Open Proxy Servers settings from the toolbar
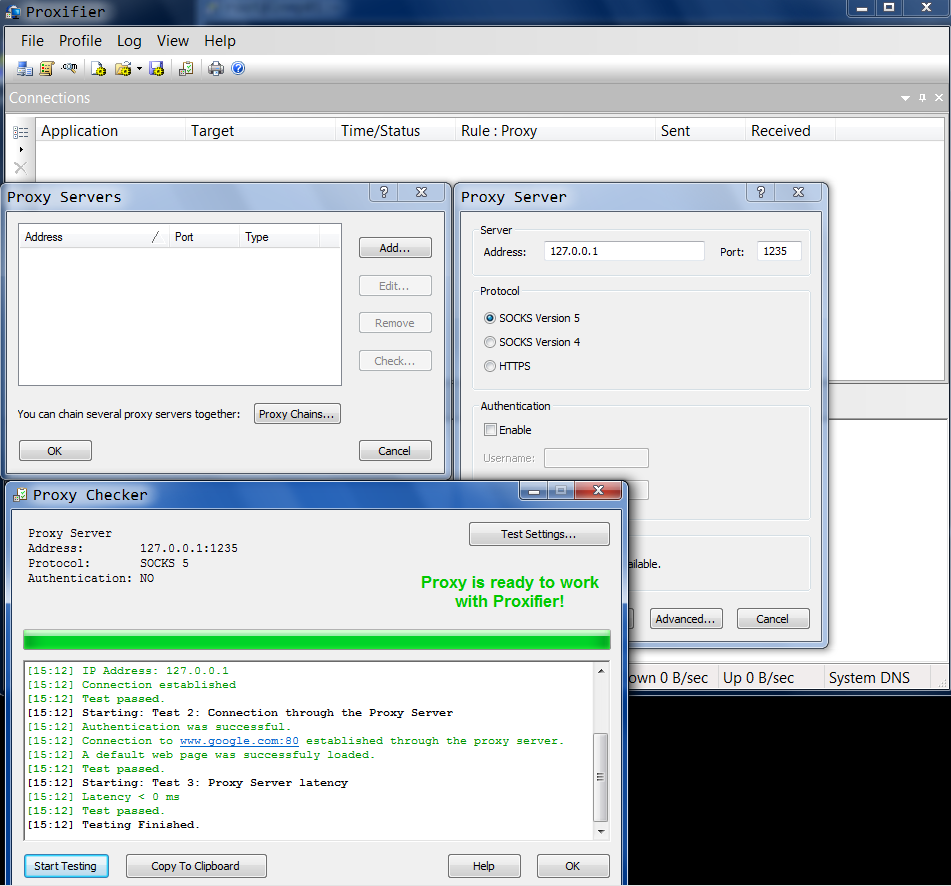 coord(25,69)
